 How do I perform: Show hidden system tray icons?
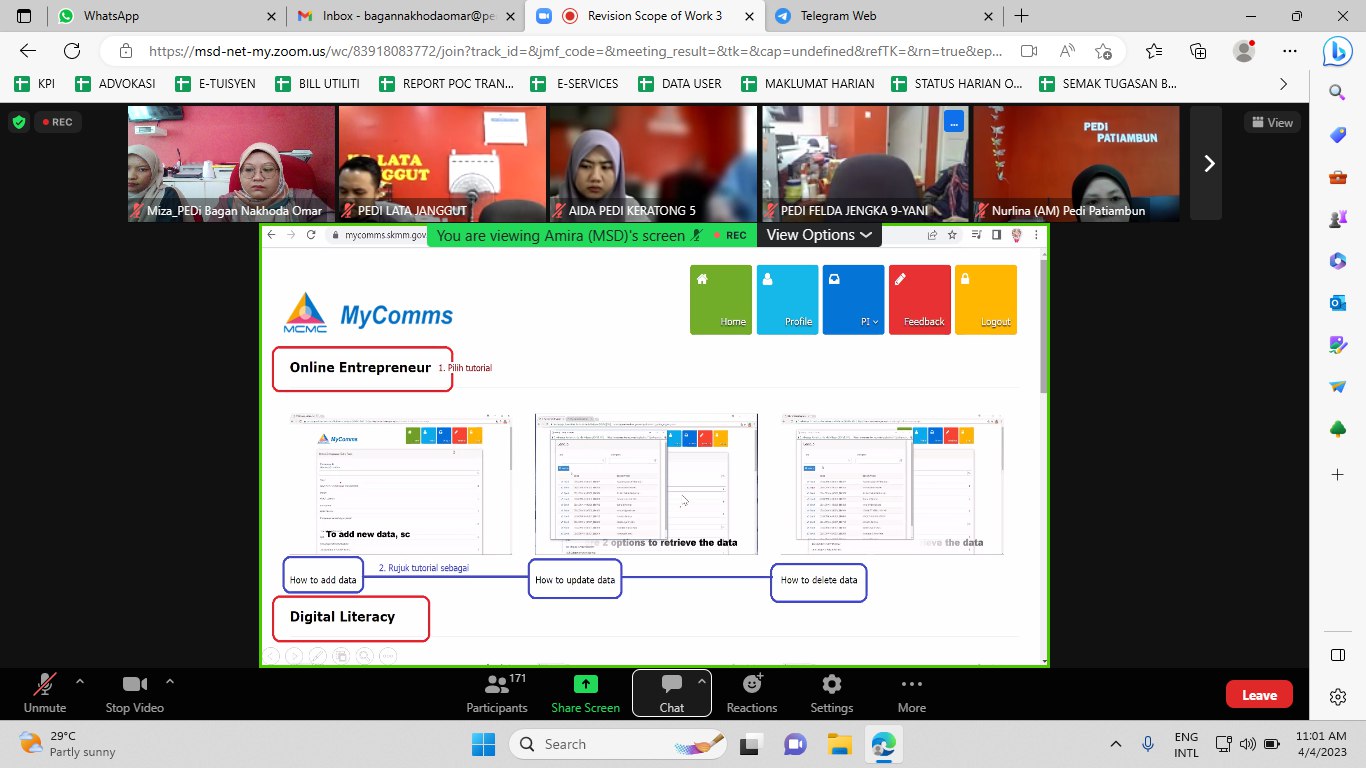click(1116, 744)
